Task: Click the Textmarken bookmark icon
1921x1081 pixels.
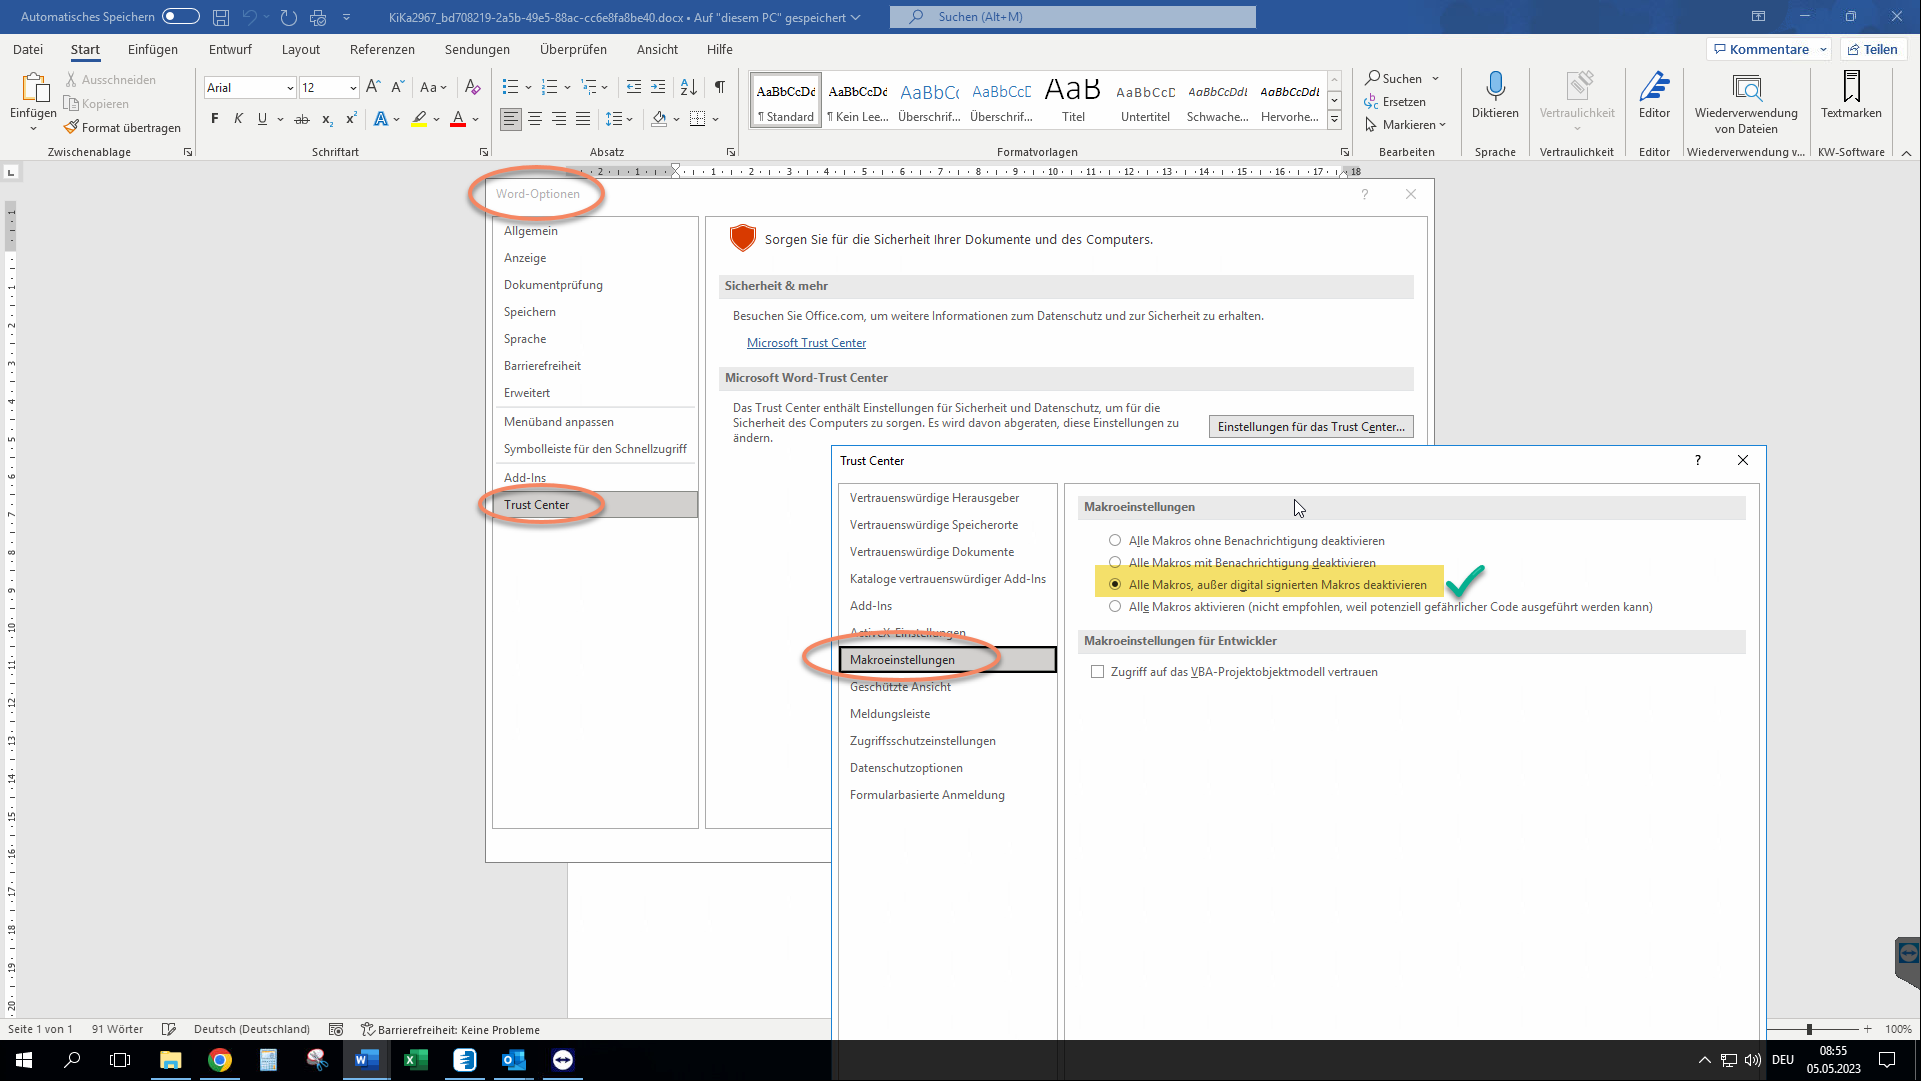Action: pos(1851,87)
